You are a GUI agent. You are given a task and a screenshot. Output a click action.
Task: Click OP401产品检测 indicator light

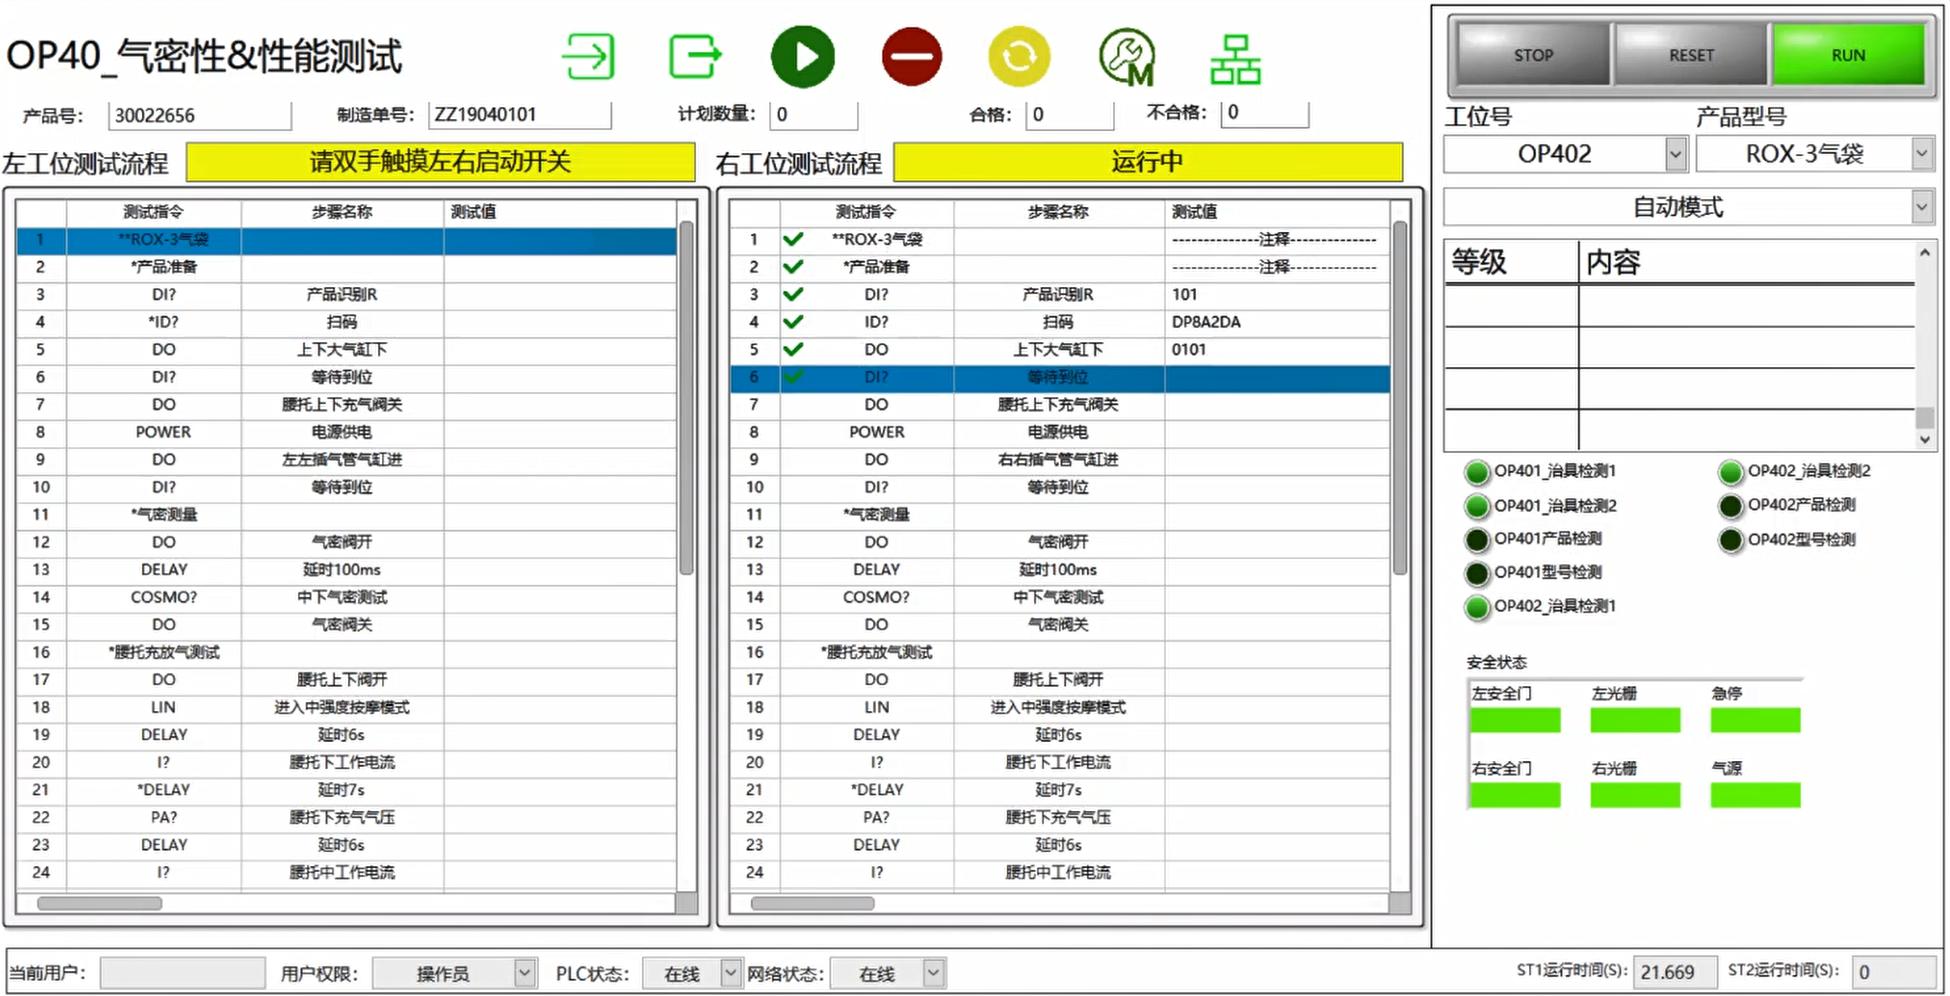pyautogui.click(x=1477, y=540)
